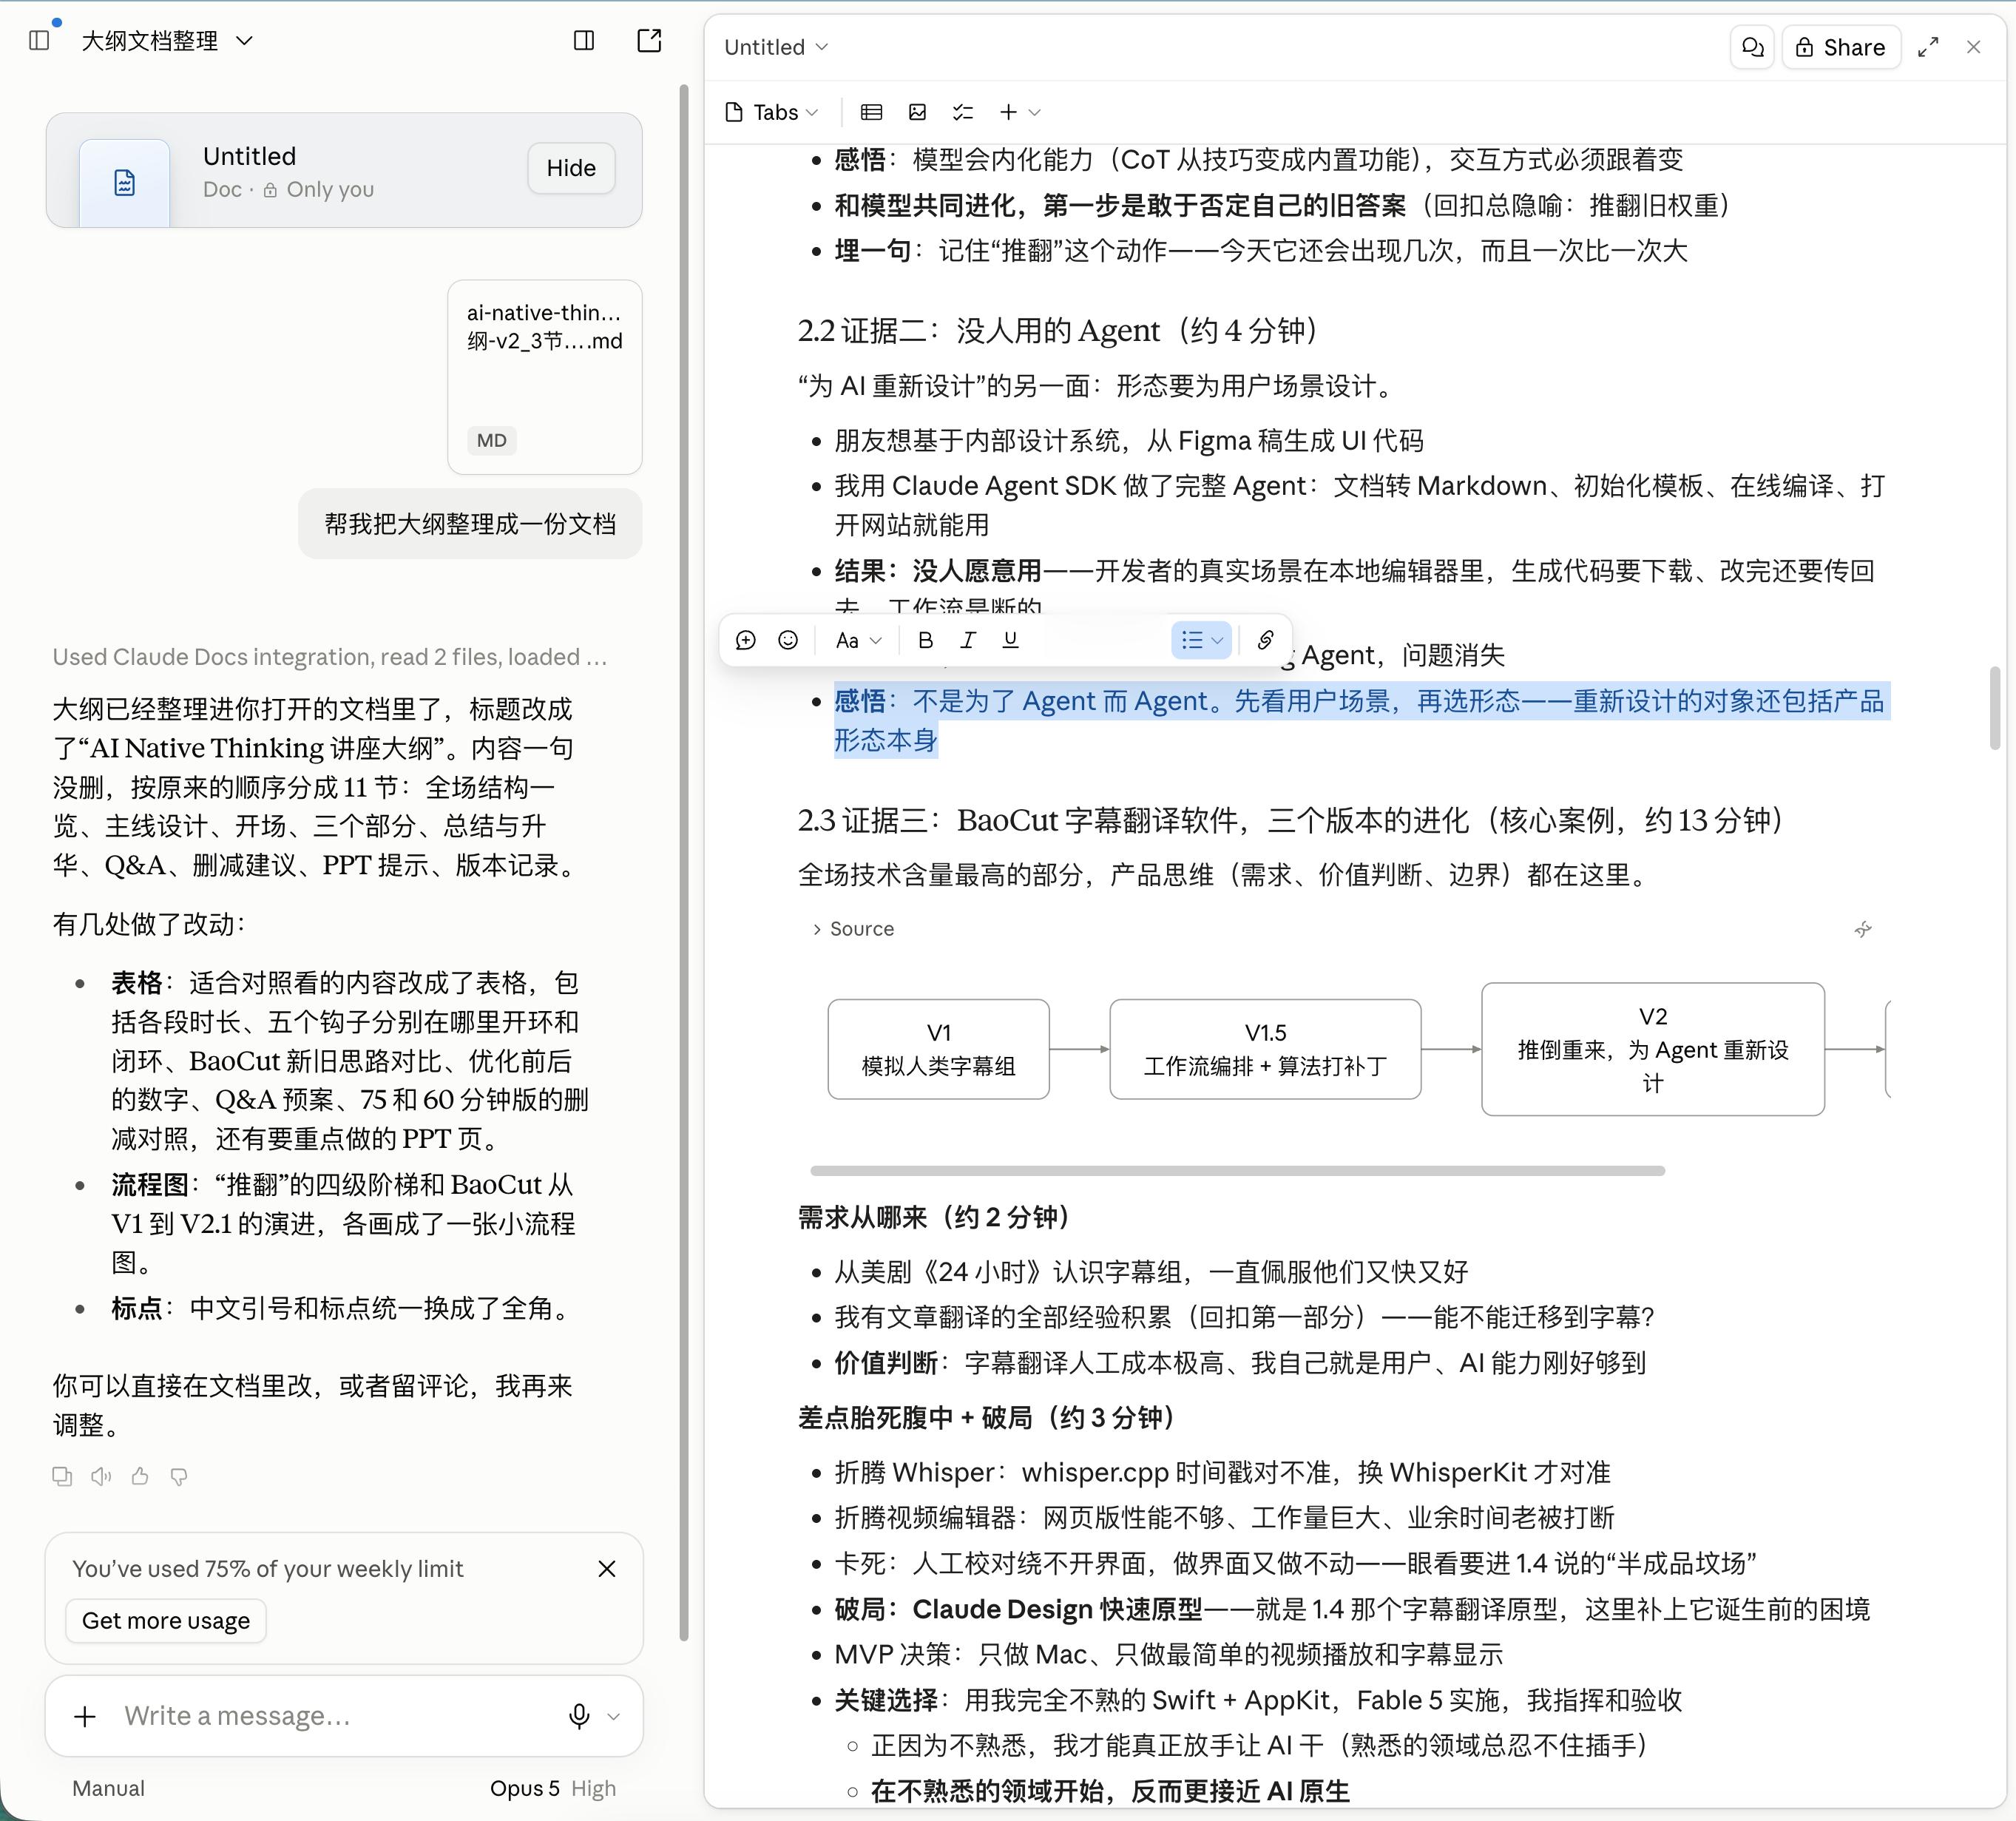Open the ai-native-thinking markdown attachment

544,376
